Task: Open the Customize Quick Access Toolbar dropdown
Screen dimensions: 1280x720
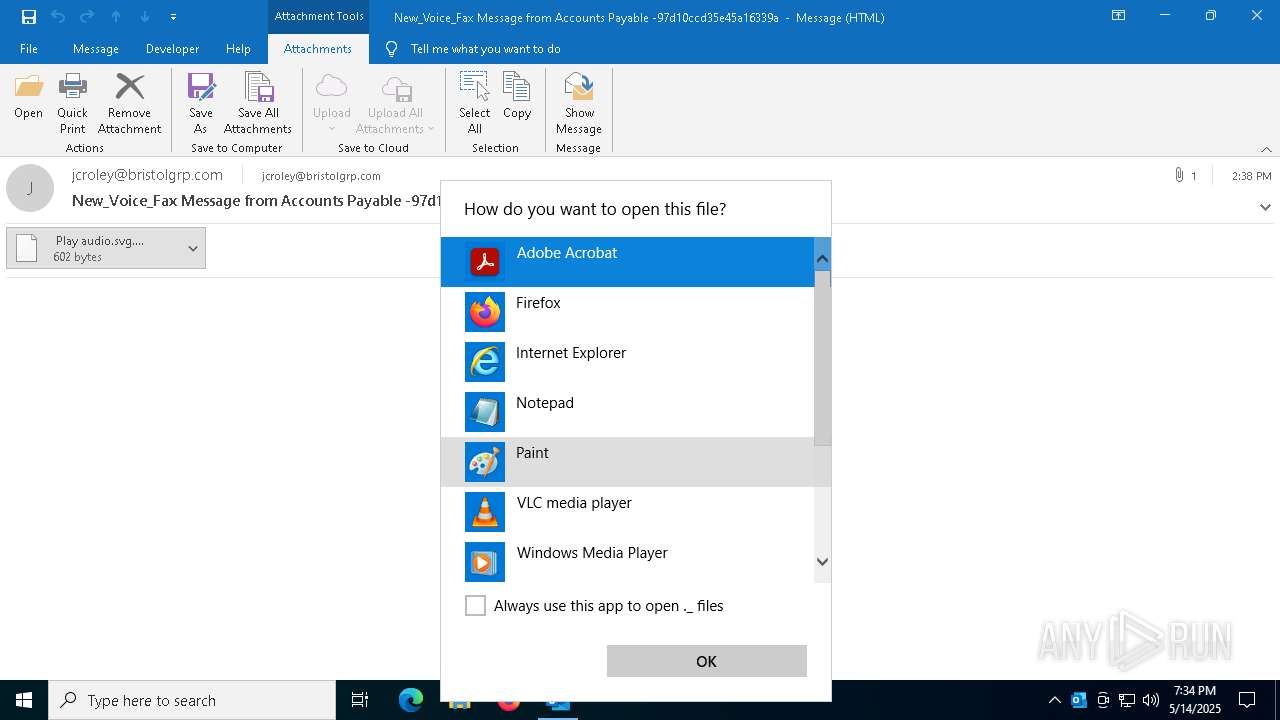Action: click(174, 17)
